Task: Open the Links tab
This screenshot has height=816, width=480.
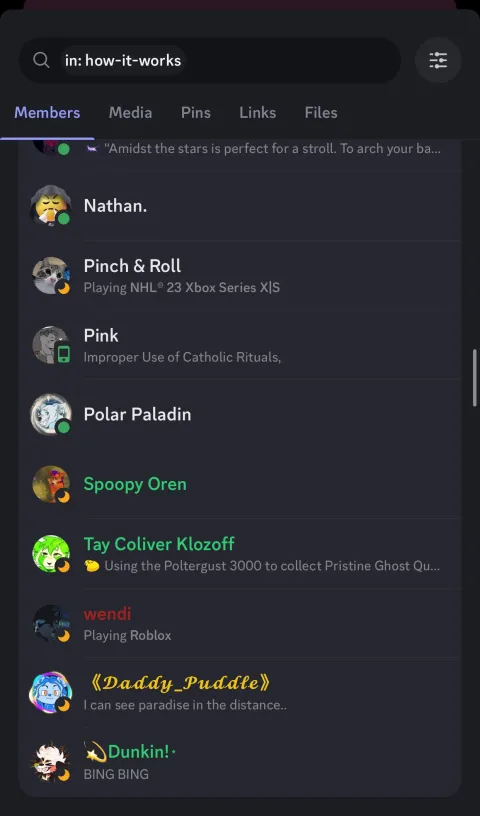Action: pos(258,113)
